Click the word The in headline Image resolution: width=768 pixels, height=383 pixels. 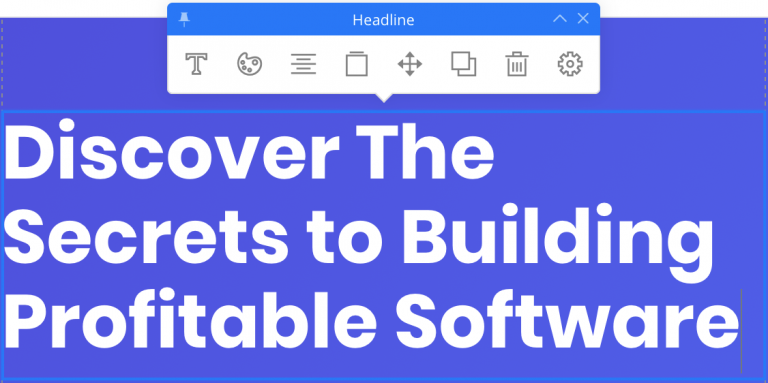(425, 151)
